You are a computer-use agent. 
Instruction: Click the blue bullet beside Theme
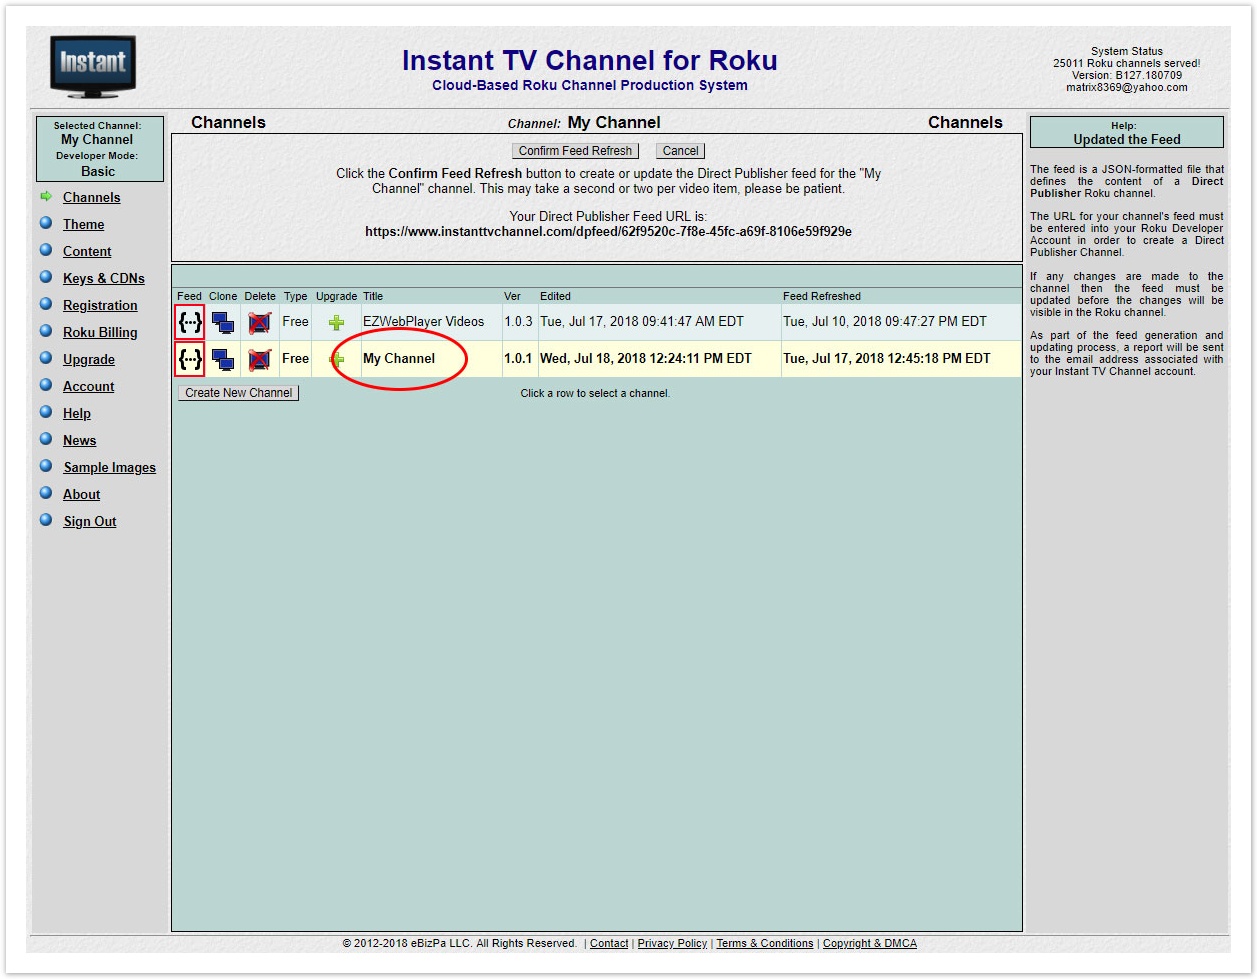point(46,223)
